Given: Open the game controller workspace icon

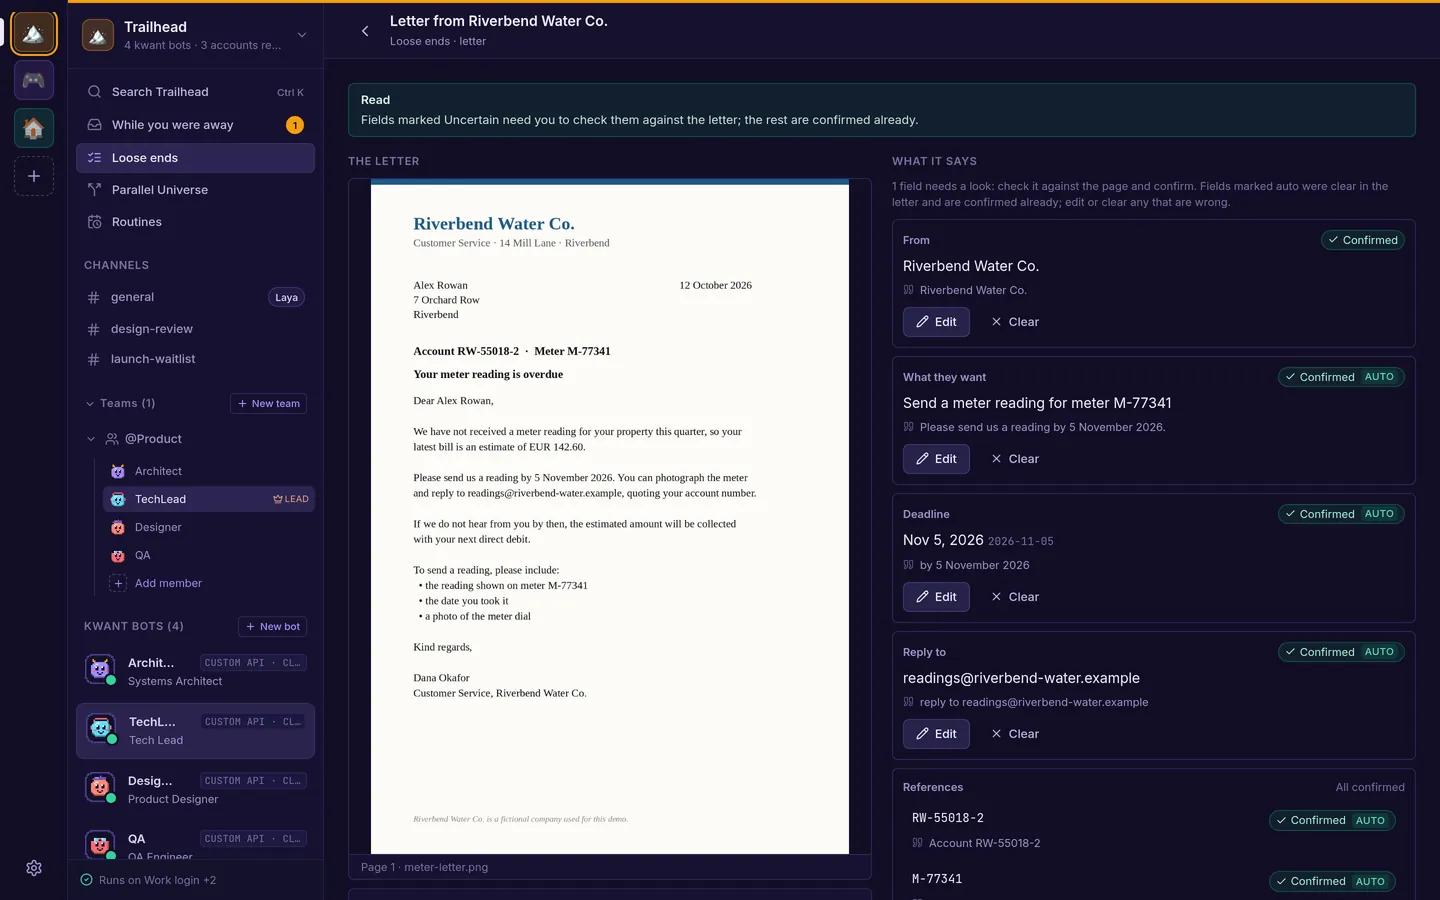Looking at the screenshot, I should click(x=34, y=80).
